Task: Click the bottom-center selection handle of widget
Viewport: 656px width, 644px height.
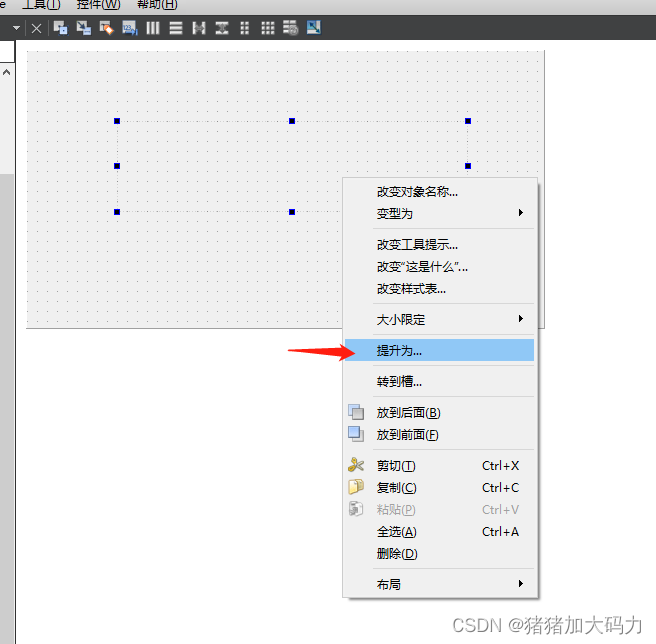Action: coord(292,212)
